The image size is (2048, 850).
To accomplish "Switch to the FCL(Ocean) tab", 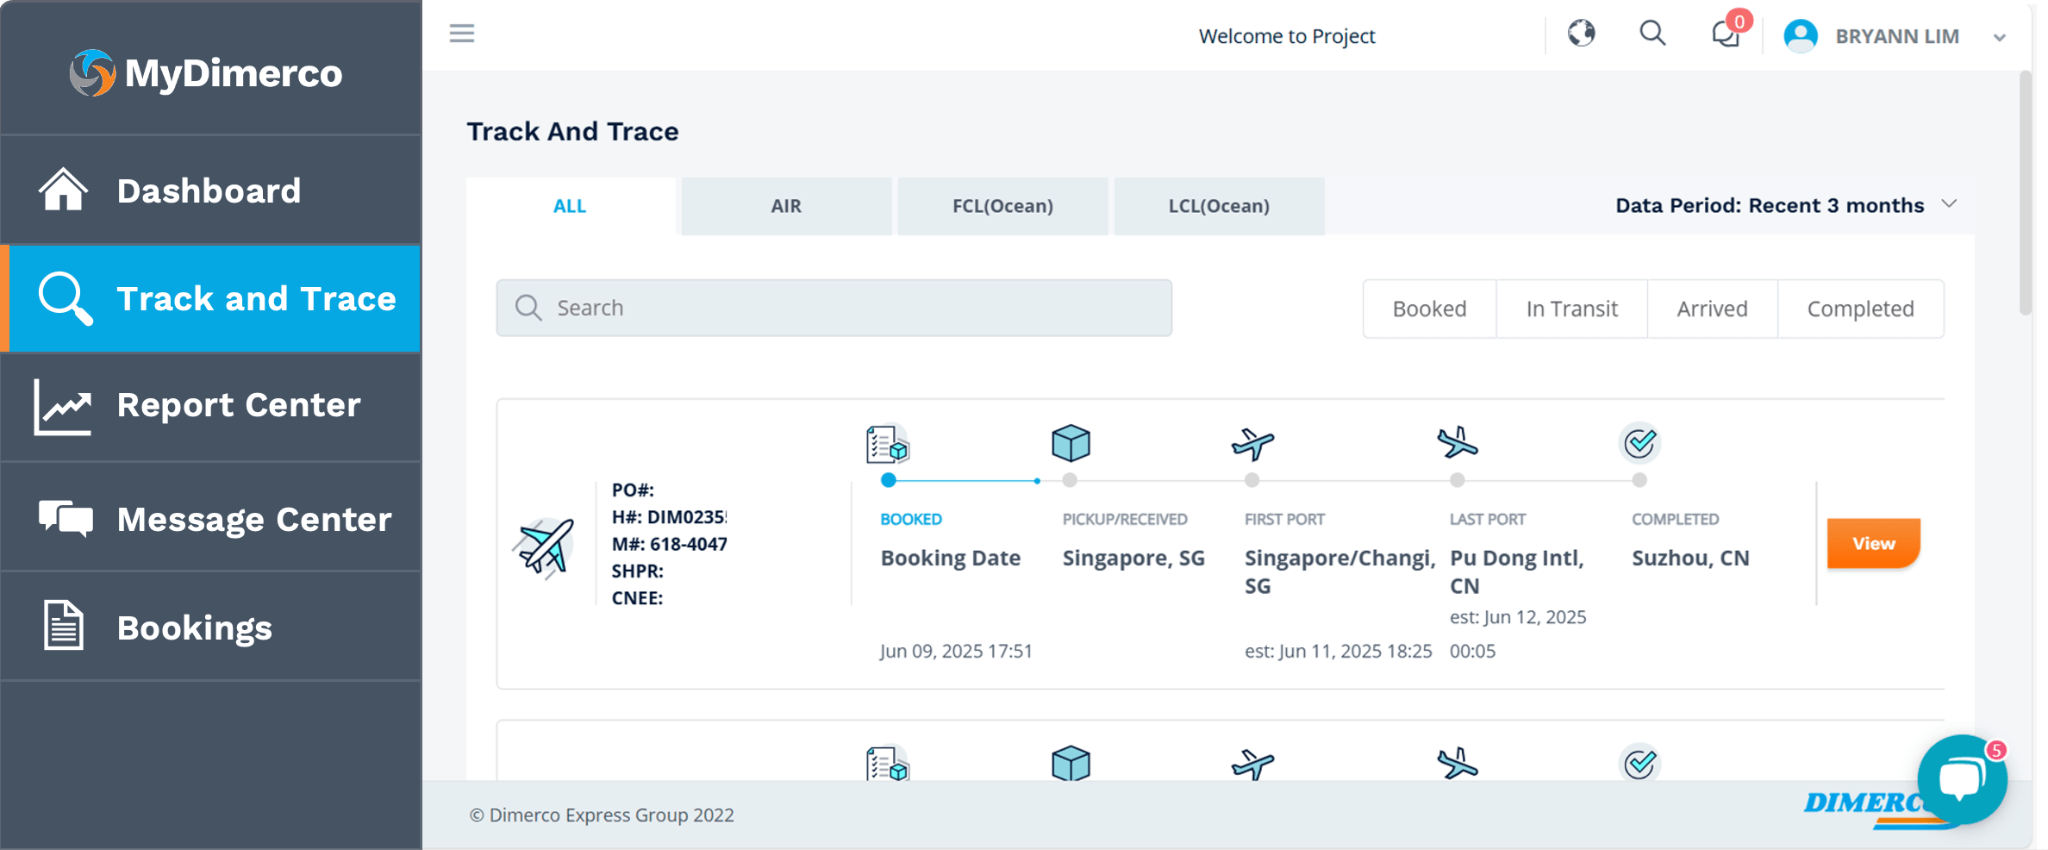I will click(x=1003, y=206).
